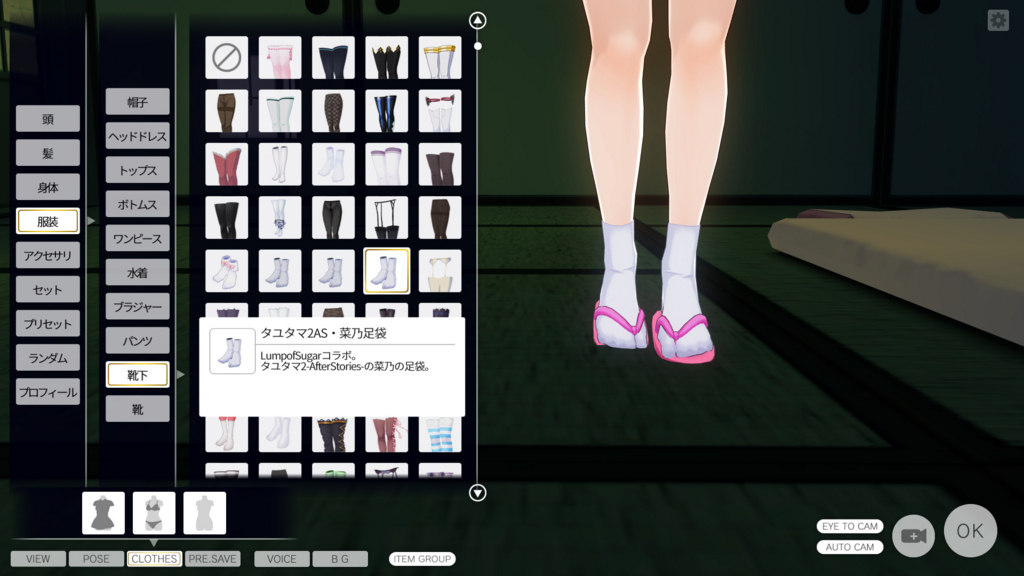Select the 帽子 (hat) subcategory
Viewport: 1024px width, 576px height.
pos(137,102)
